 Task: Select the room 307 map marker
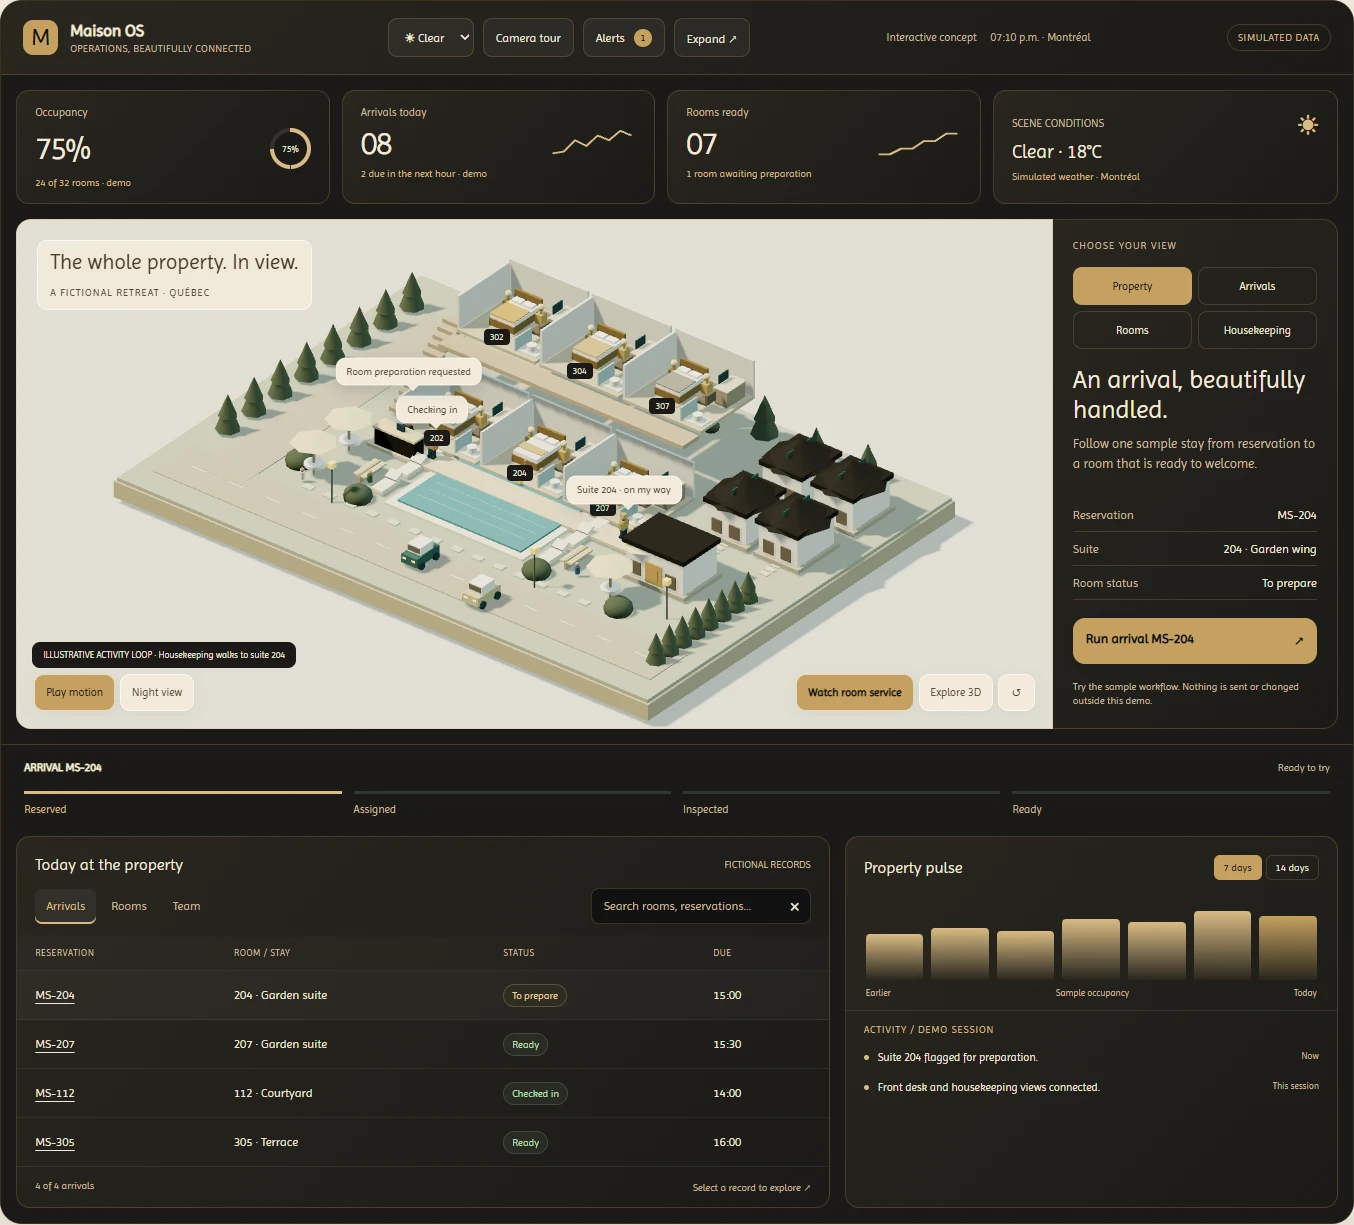tap(662, 406)
